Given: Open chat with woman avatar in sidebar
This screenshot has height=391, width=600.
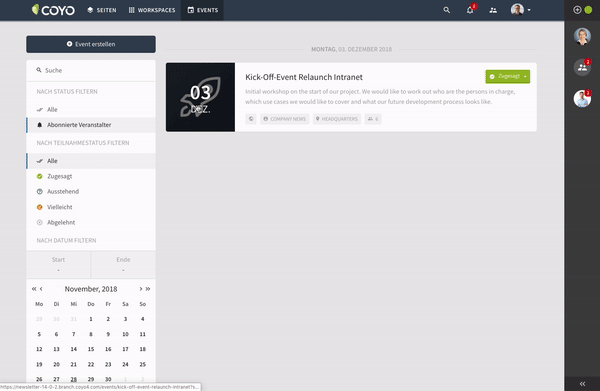Looking at the screenshot, I should click(582, 37).
